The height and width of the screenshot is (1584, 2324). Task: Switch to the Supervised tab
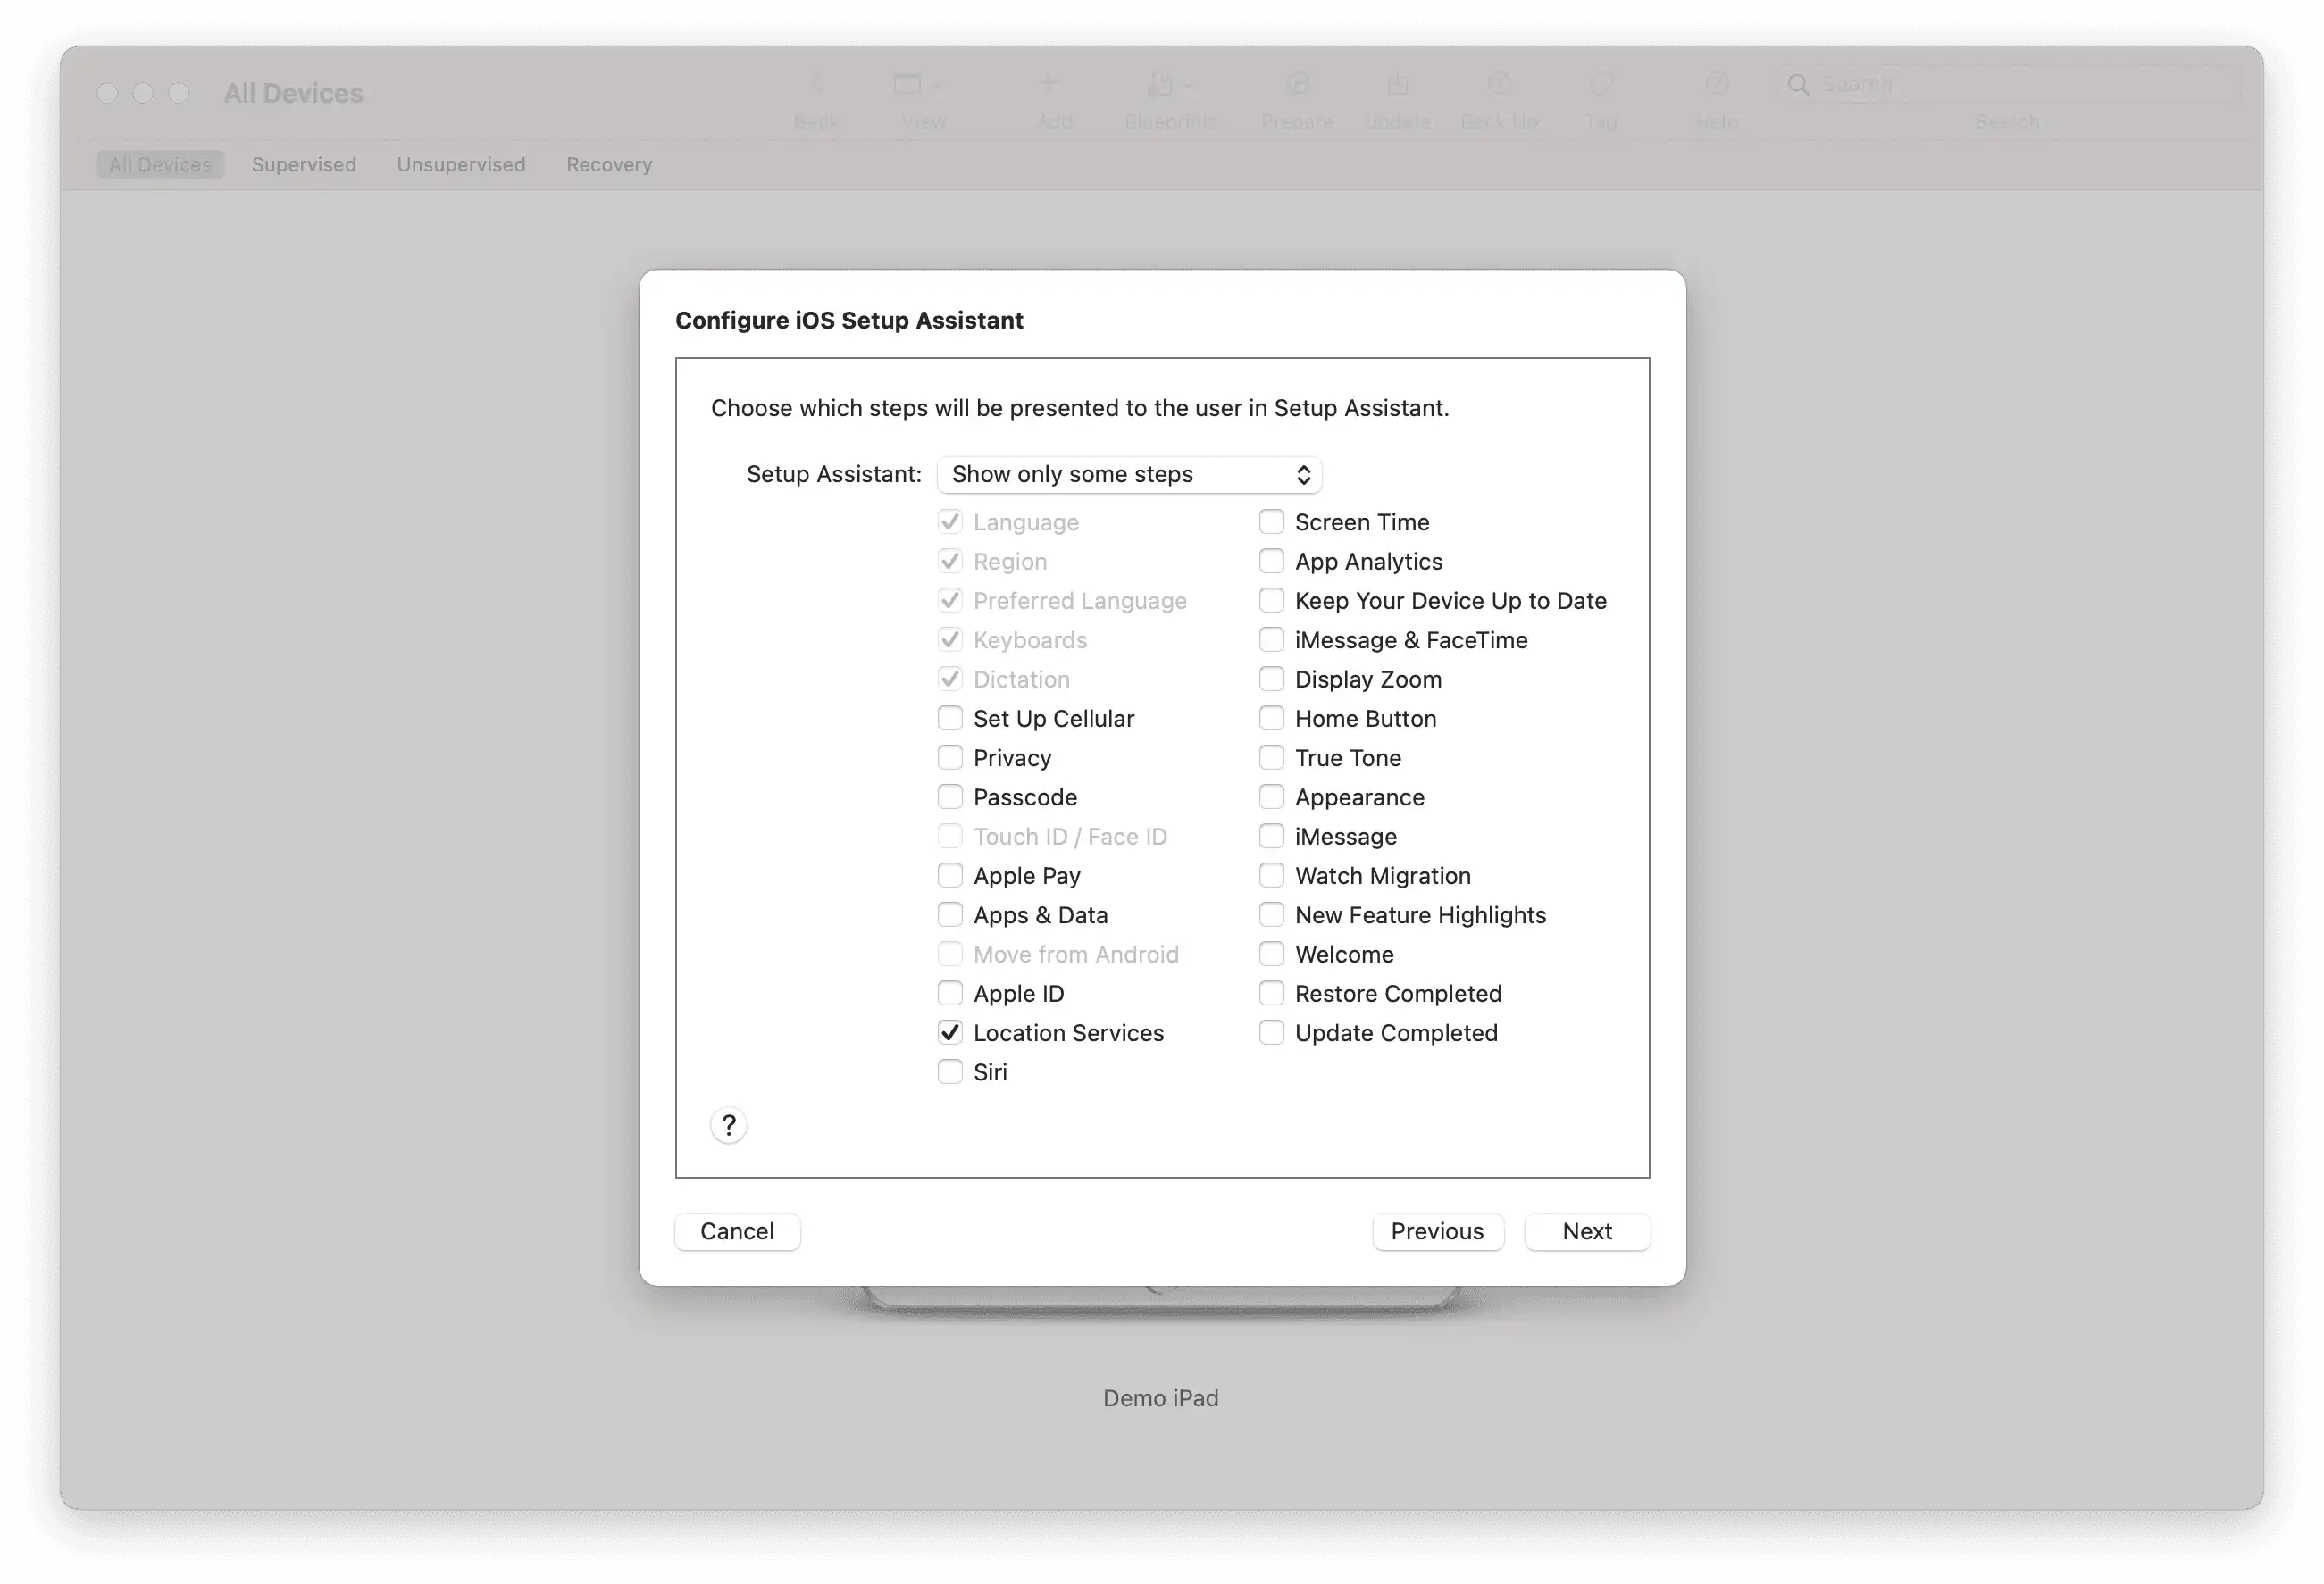point(304,164)
